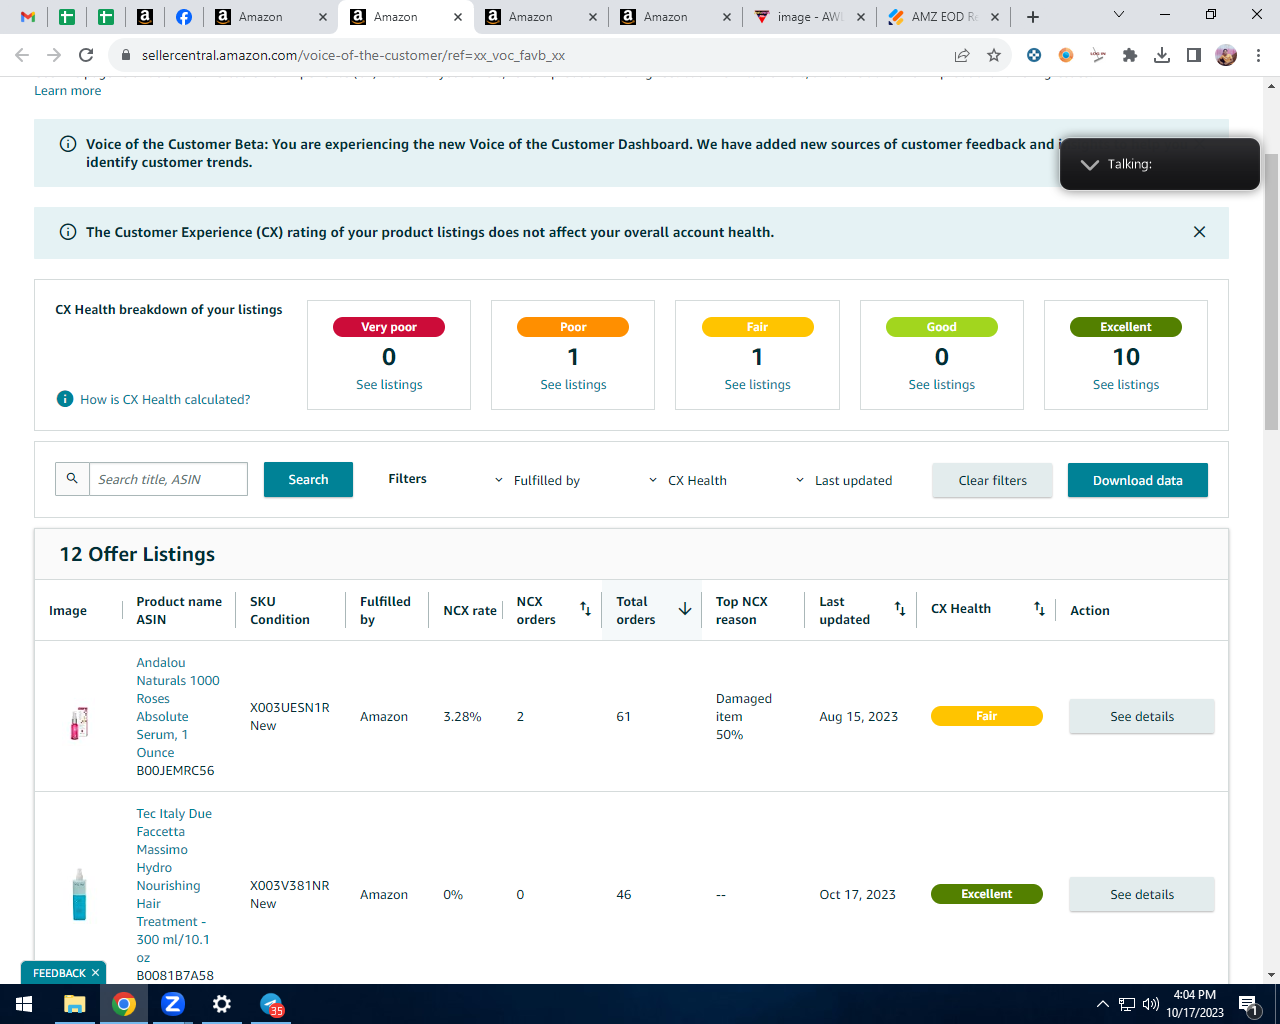The width and height of the screenshot is (1280, 1024).
Task: Click the info icon beside How is CX Health calculated
Action: pyautogui.click(x=65, y=399)
